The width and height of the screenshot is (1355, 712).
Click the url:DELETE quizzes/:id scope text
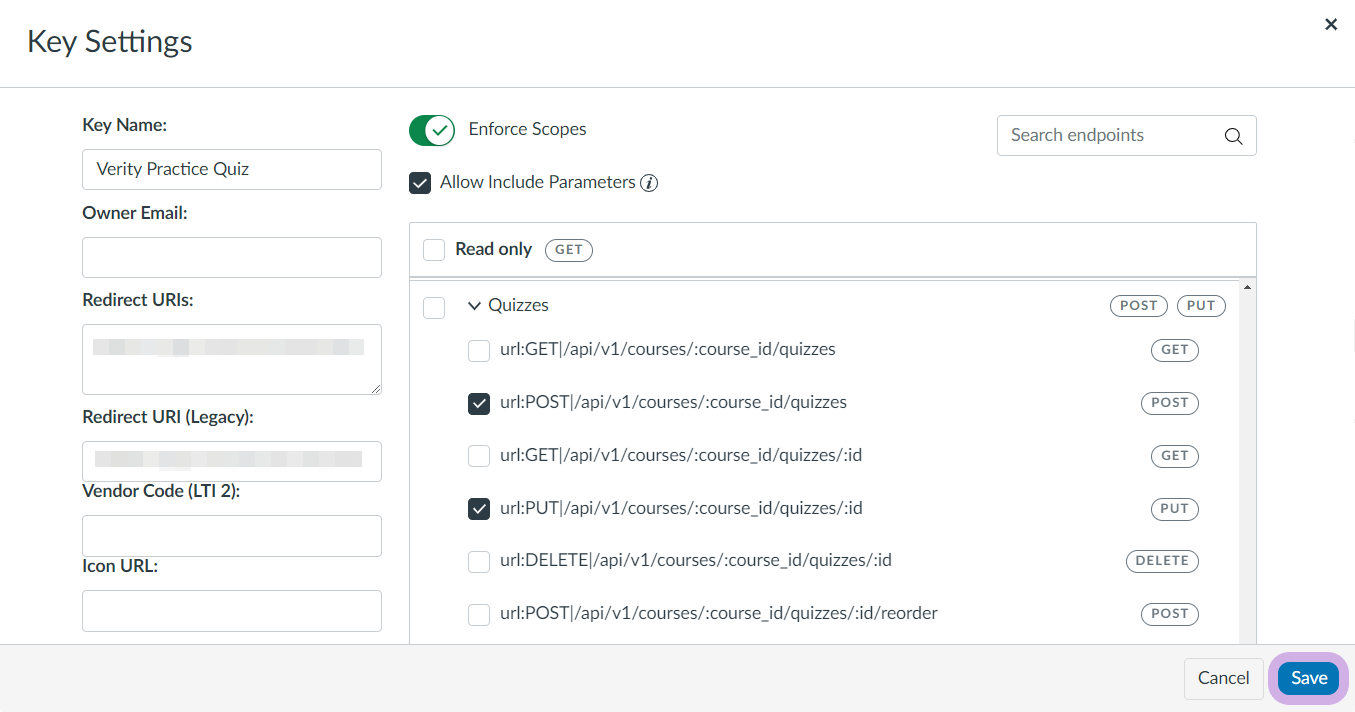[696, 560]
